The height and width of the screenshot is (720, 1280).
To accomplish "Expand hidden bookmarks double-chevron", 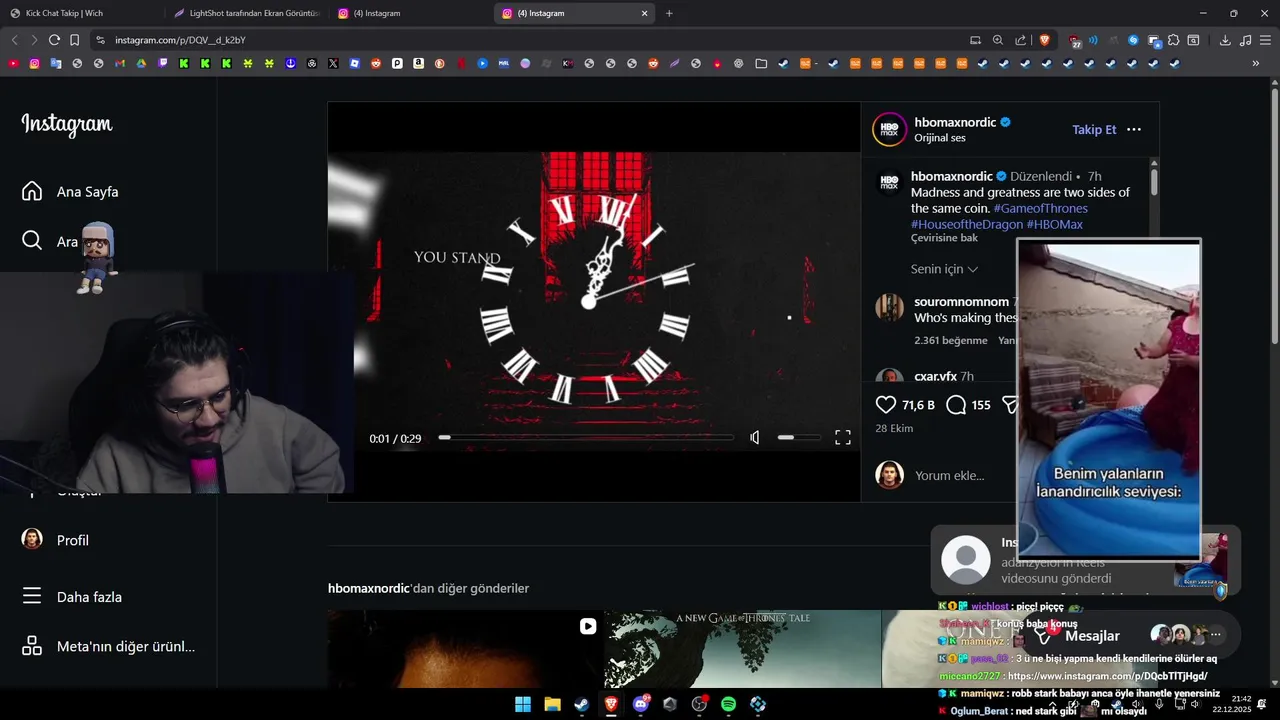I will pos(1256,63).
